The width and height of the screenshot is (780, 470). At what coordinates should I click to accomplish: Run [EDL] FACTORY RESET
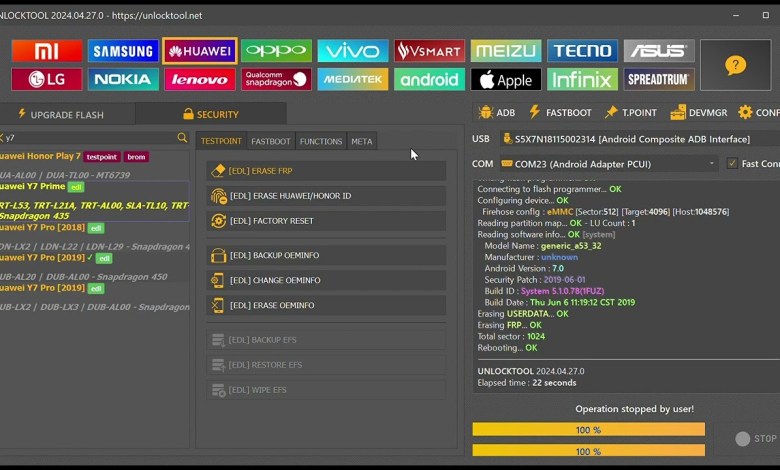click(x=326, y=221)
